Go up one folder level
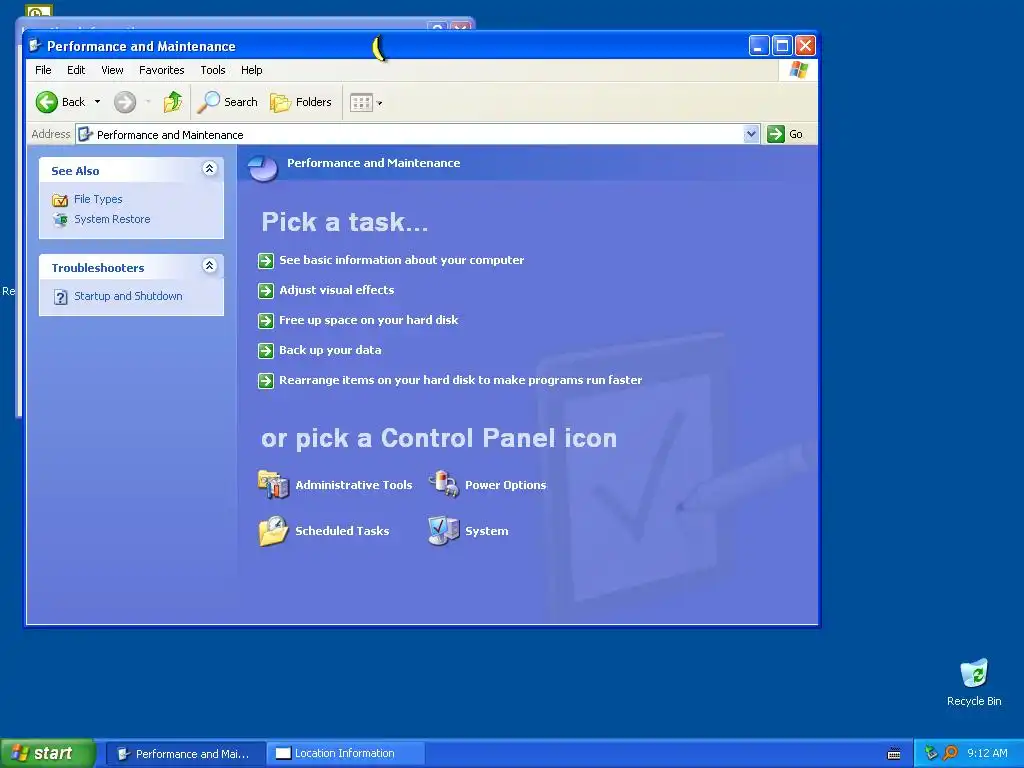Screen dimensions: 1024x768 coord(173,102)
